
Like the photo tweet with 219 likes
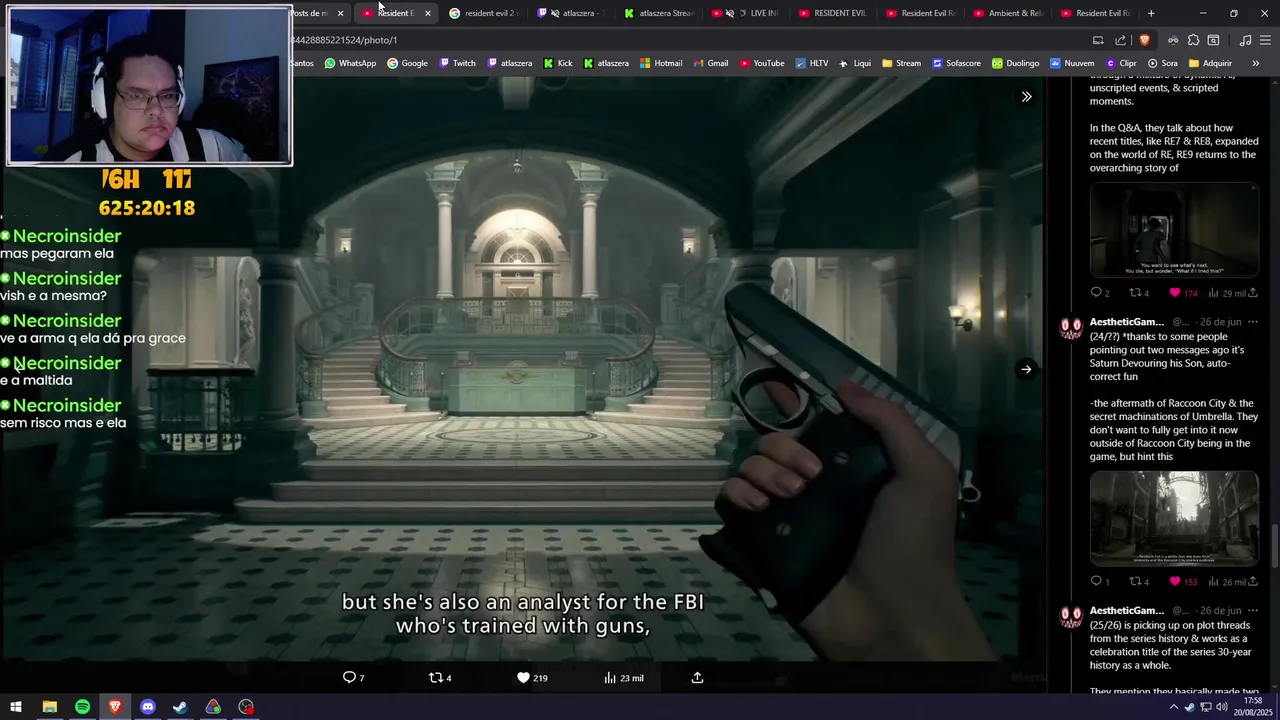[531, 678]
